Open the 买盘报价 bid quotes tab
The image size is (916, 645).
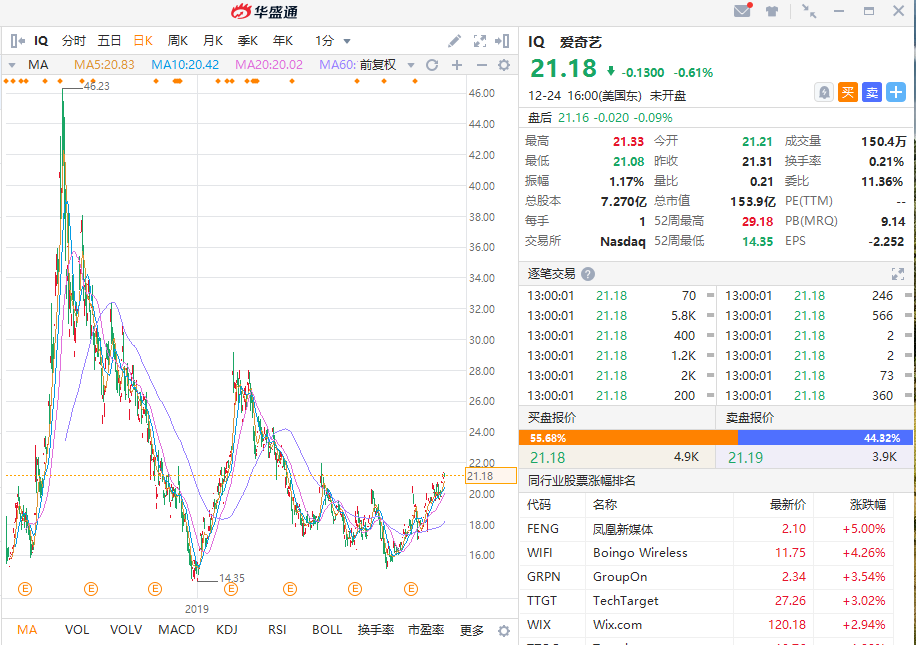(x=617, y=418)
